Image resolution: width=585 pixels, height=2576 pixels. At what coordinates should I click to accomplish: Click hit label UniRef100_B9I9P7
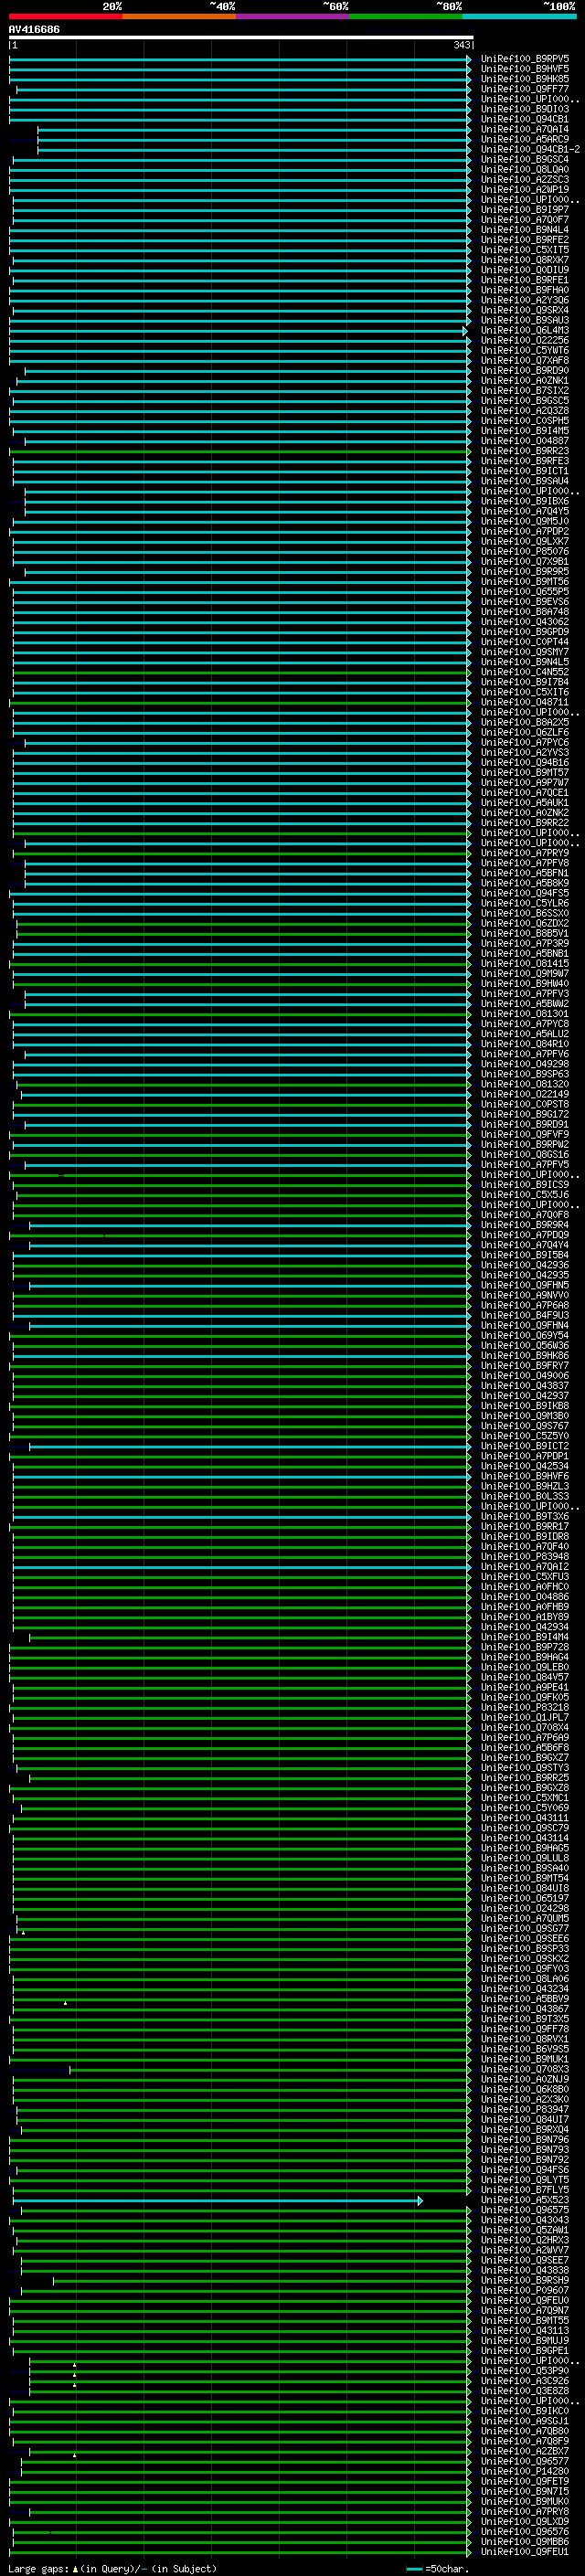pos(525,210)
